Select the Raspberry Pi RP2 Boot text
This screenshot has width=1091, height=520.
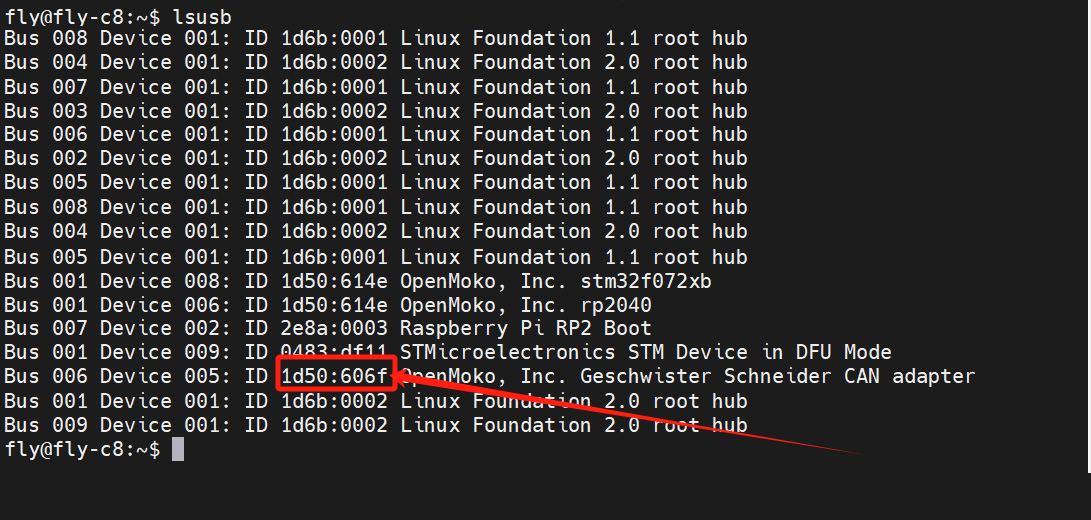[x=525, y=328]
